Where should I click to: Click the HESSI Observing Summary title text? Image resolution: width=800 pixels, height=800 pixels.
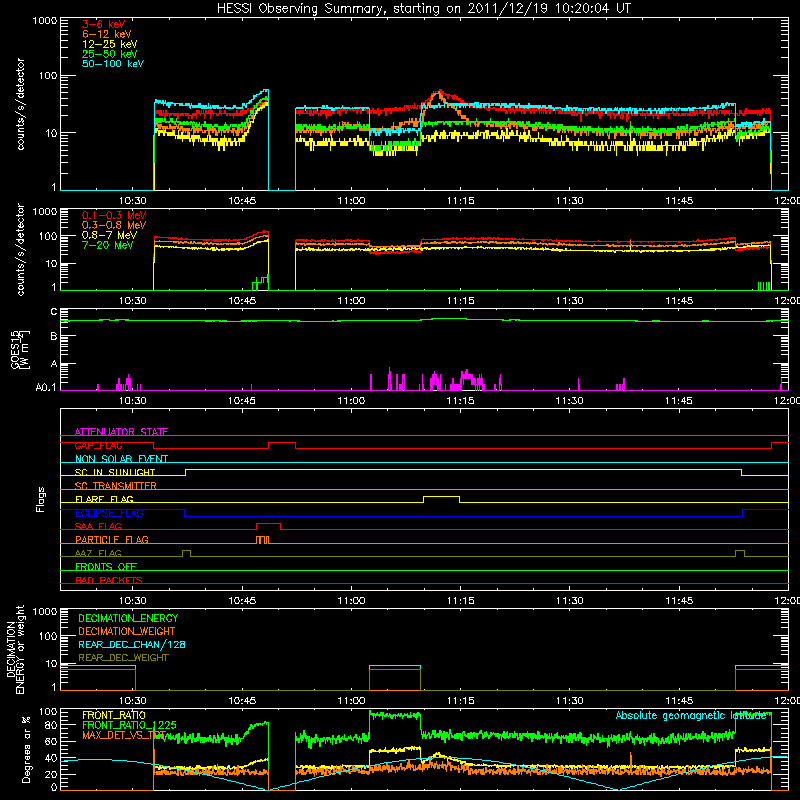pyautogui.click(x=423, y=8)
